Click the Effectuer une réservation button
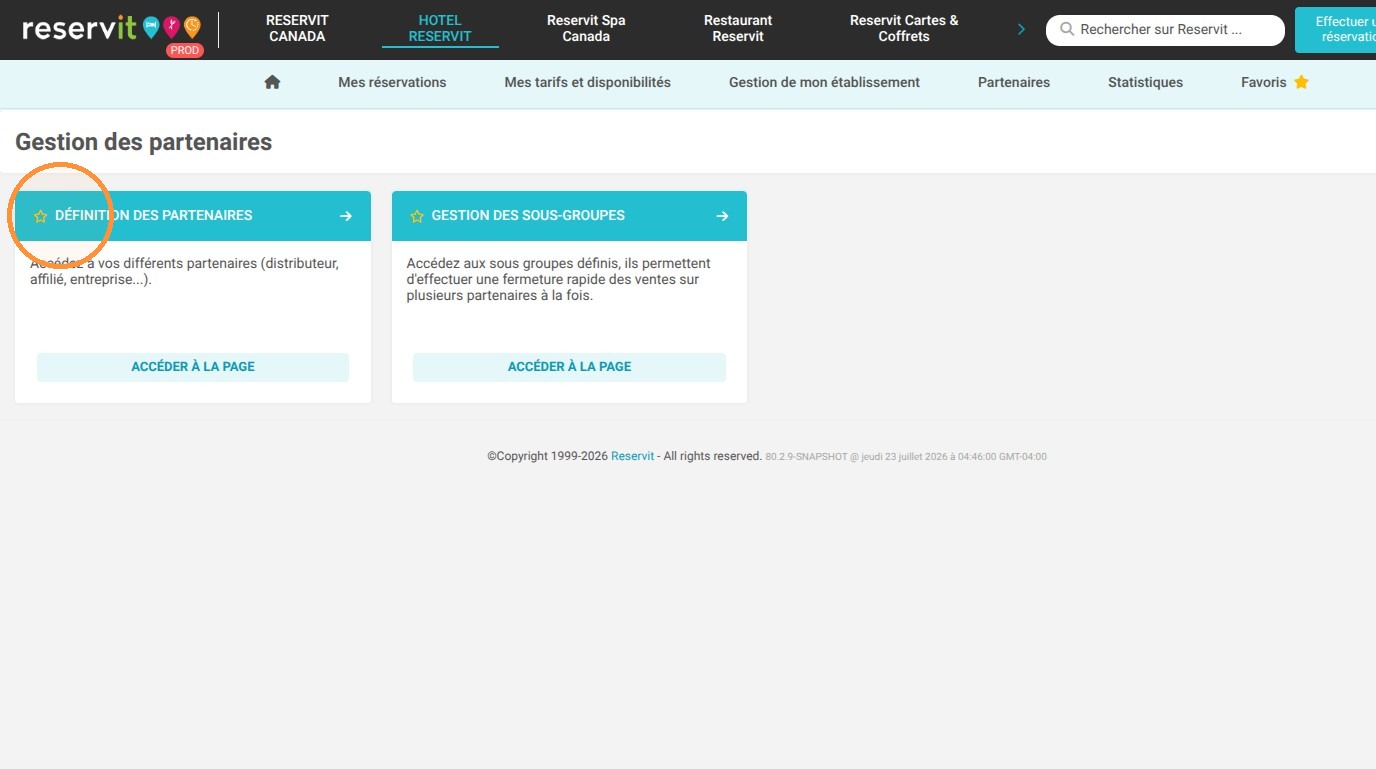Image resolution: width=1376 pixels, height=769 pixels. 1336,29
